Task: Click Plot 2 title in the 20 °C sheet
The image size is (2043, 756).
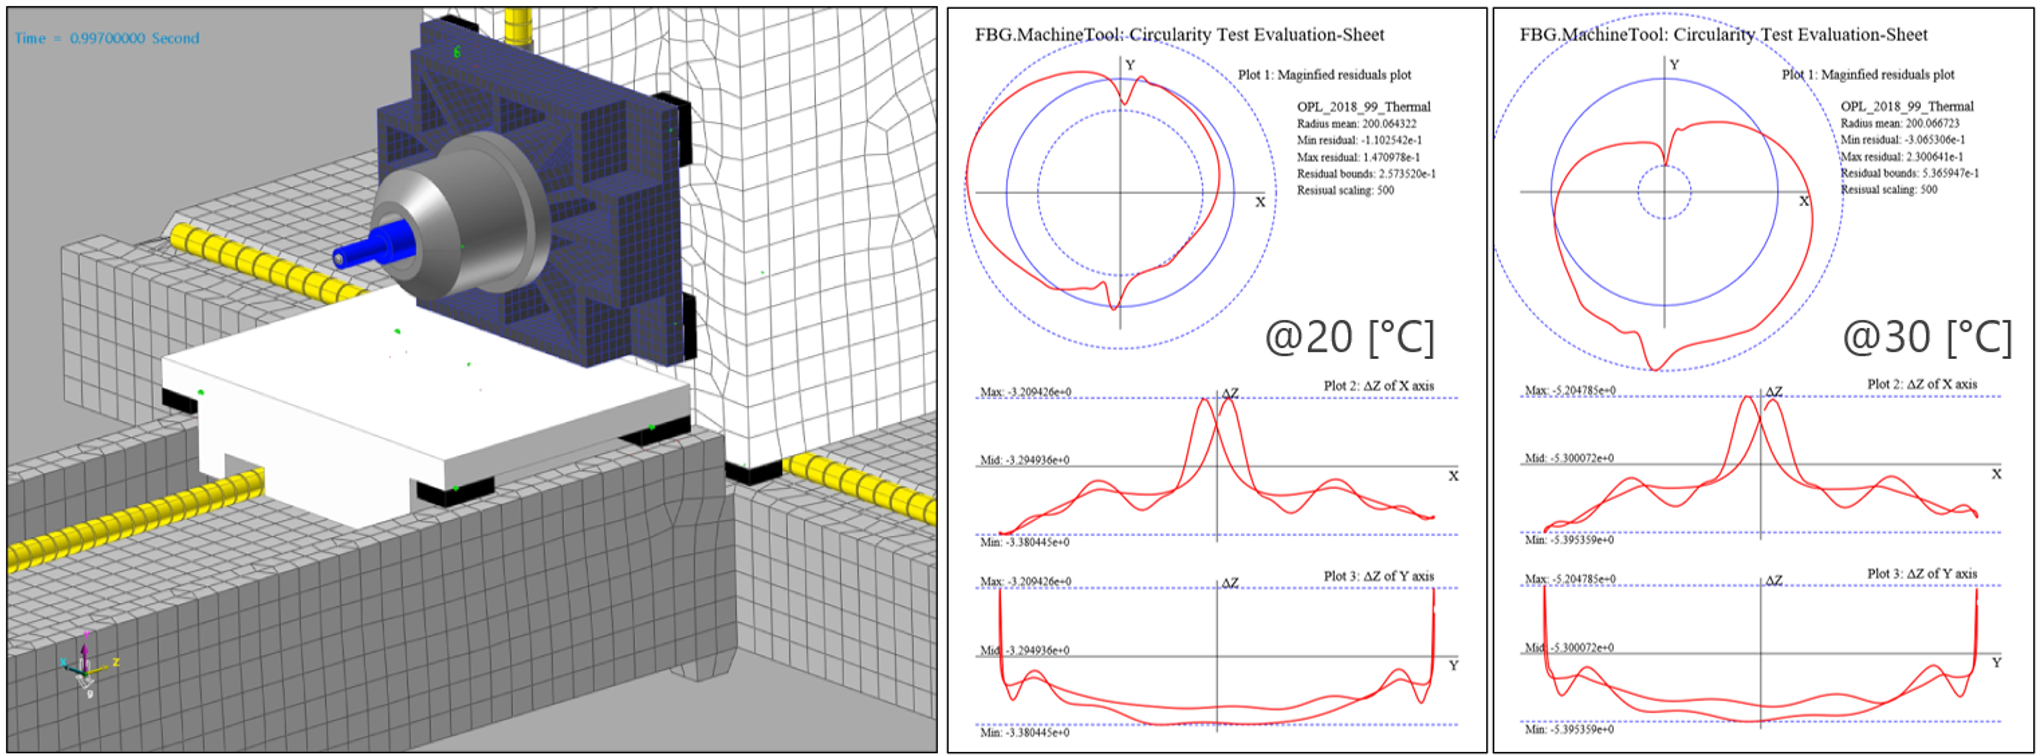Action: [1378, 385]
